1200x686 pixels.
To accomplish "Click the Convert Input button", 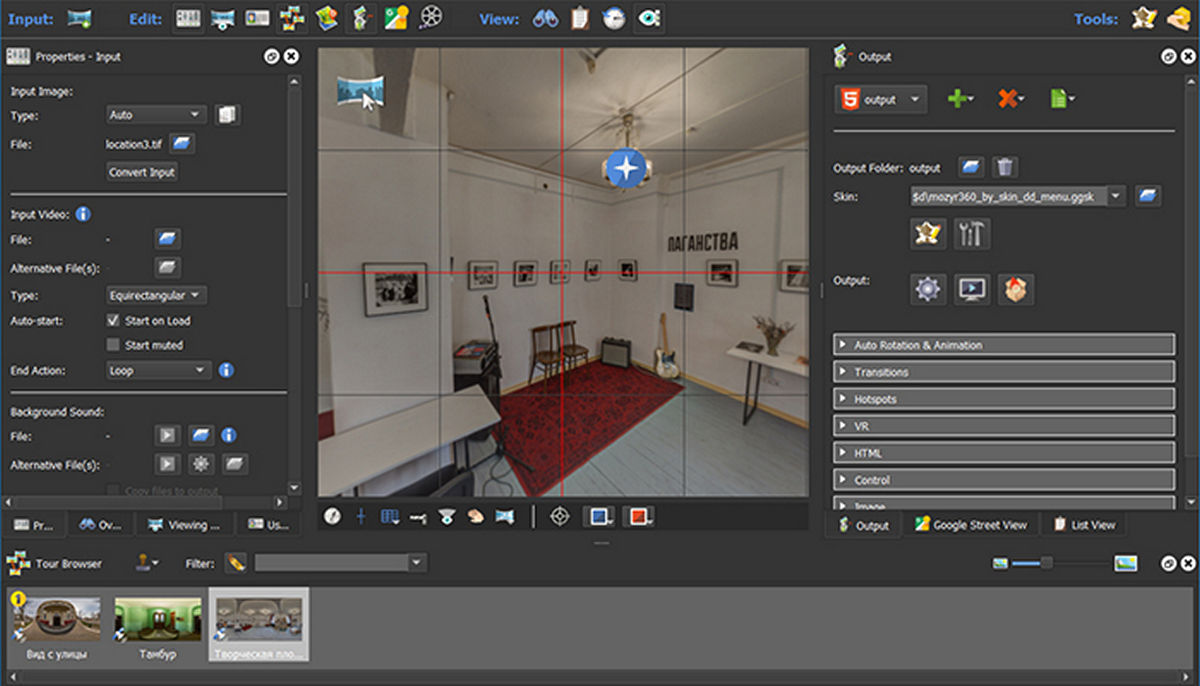I will (142, 172).
